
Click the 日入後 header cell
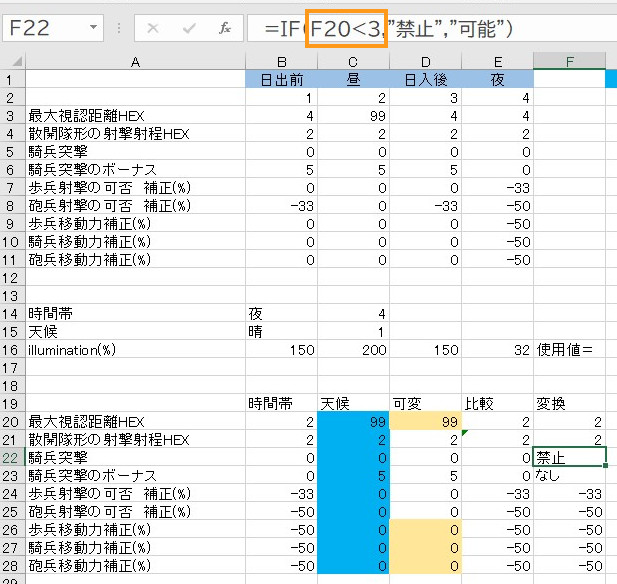[x=425, y=79]
